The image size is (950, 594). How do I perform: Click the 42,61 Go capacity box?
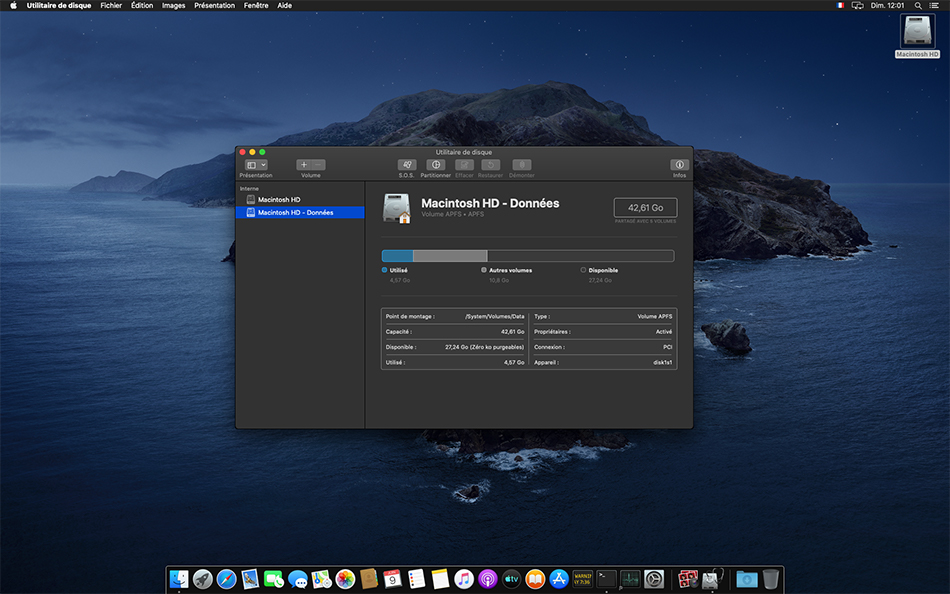coord(645,207)
